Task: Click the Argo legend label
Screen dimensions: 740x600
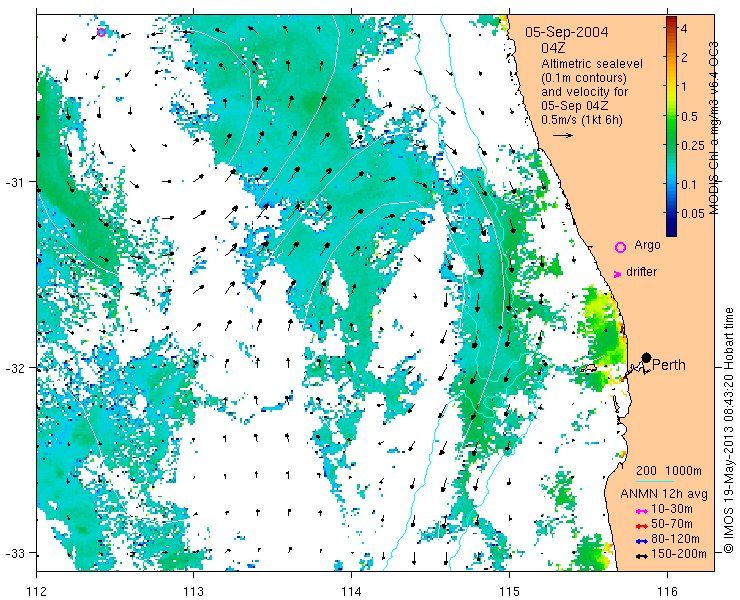Action: pyautogui.click(x=647, y=245)
